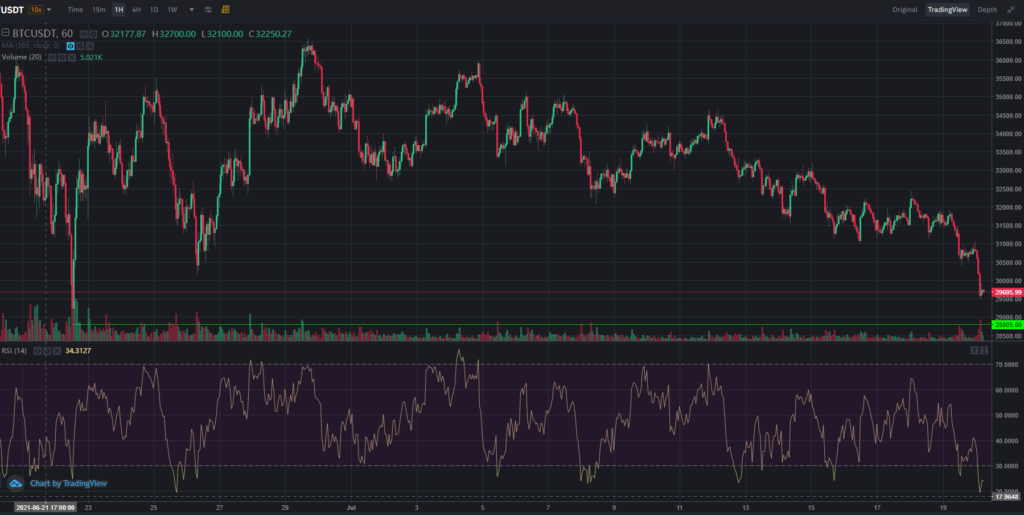Click the green 28885.00 price line label
Image resolution: width=1024 pixels, height=515 pixels.
point(1004,325)
